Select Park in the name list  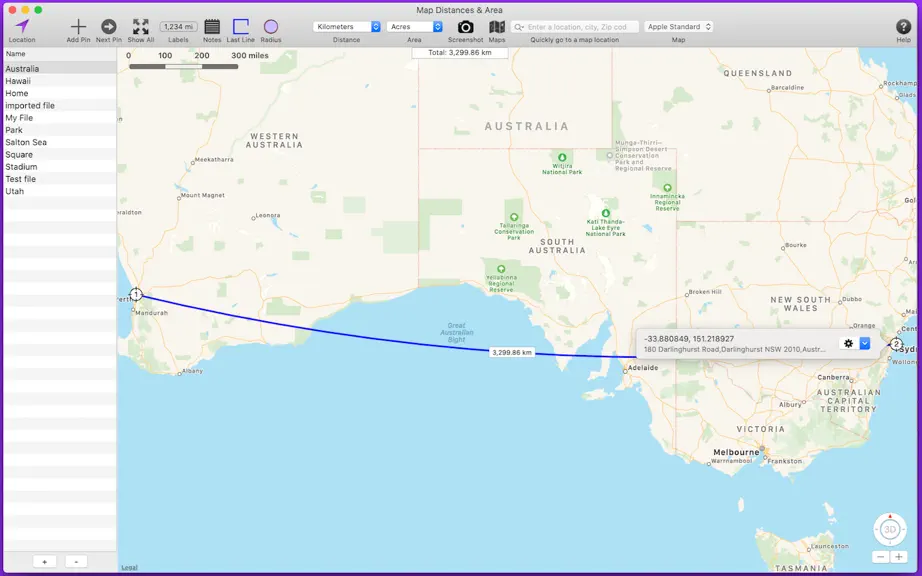(x=60, y=130)
